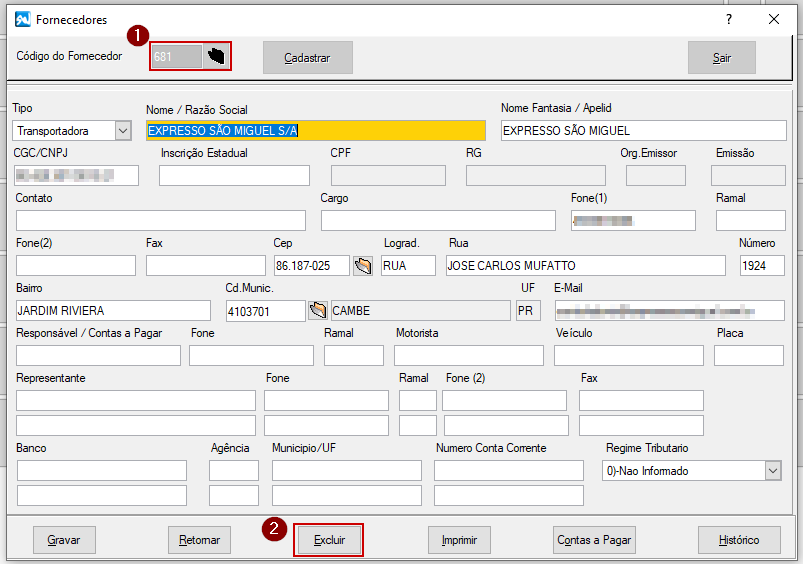The width and height of the screenshot is (803, 564).
Task: Click the first Numero Conta Corrente field
Action: tap(509, 470)
